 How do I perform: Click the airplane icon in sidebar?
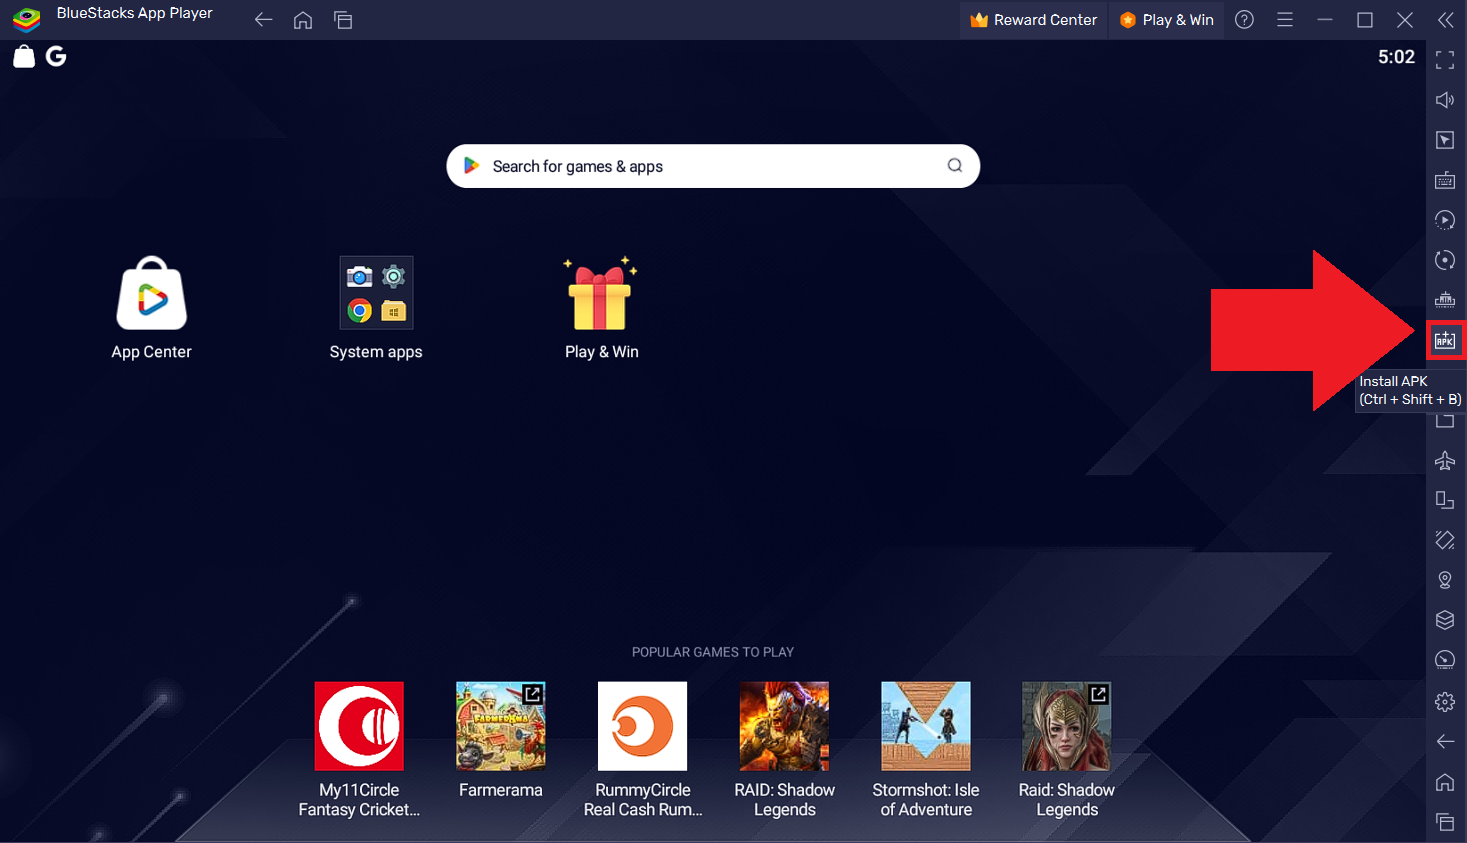(x=1445, y=460)
